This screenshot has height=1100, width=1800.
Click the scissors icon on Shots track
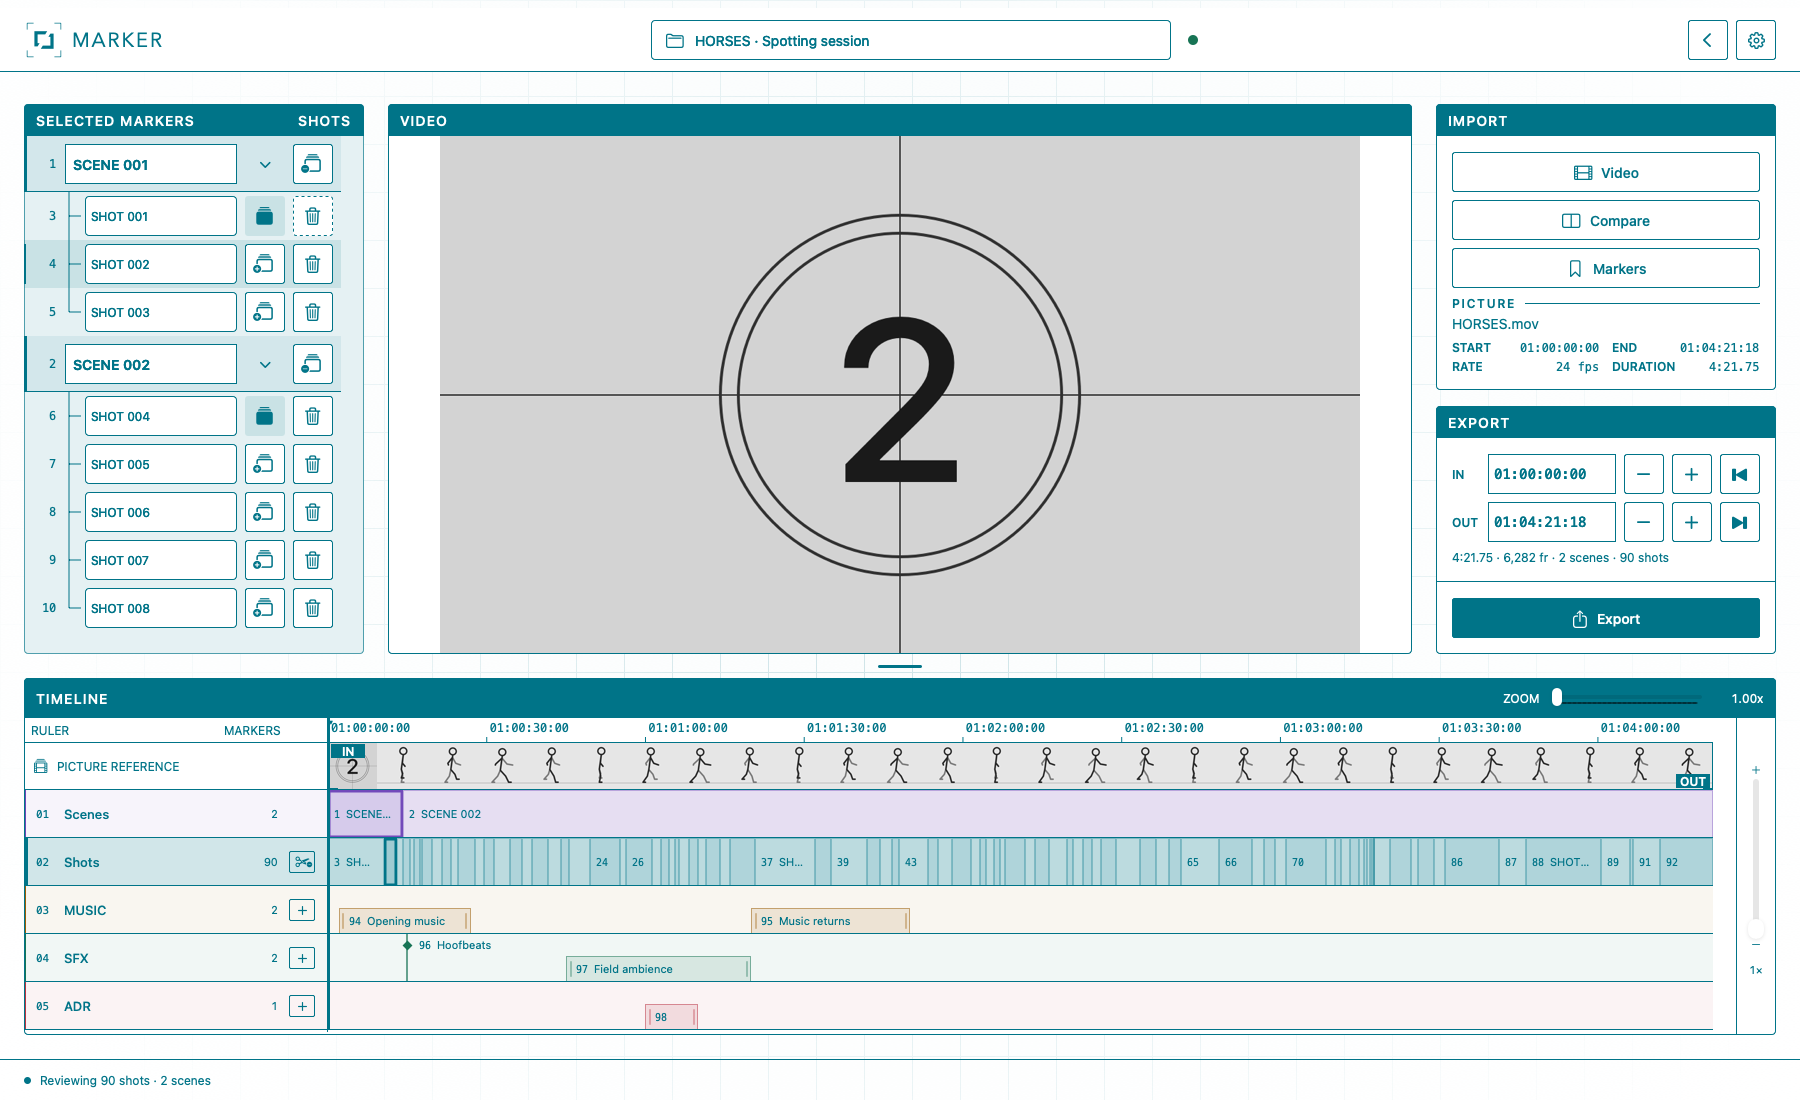(302, 862)
